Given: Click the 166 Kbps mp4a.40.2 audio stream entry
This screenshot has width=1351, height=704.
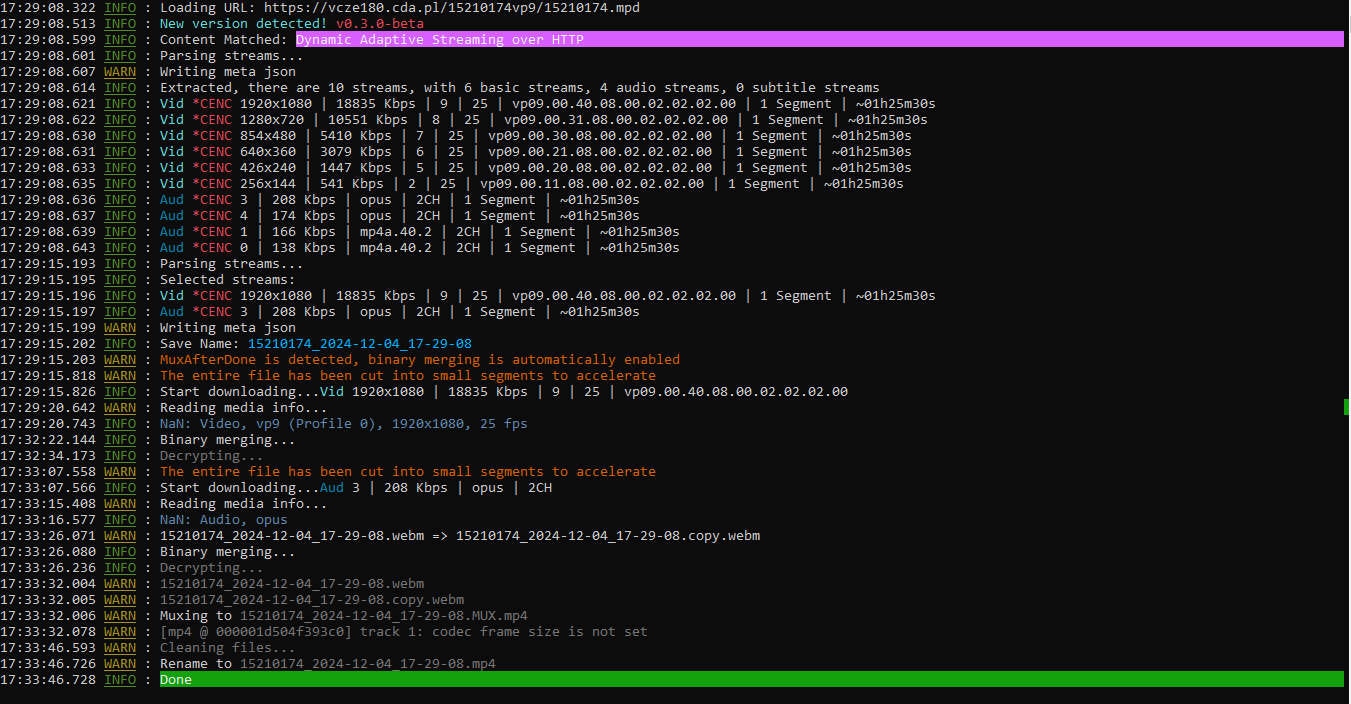Looking at the screenshot, I should coord(420,232).
